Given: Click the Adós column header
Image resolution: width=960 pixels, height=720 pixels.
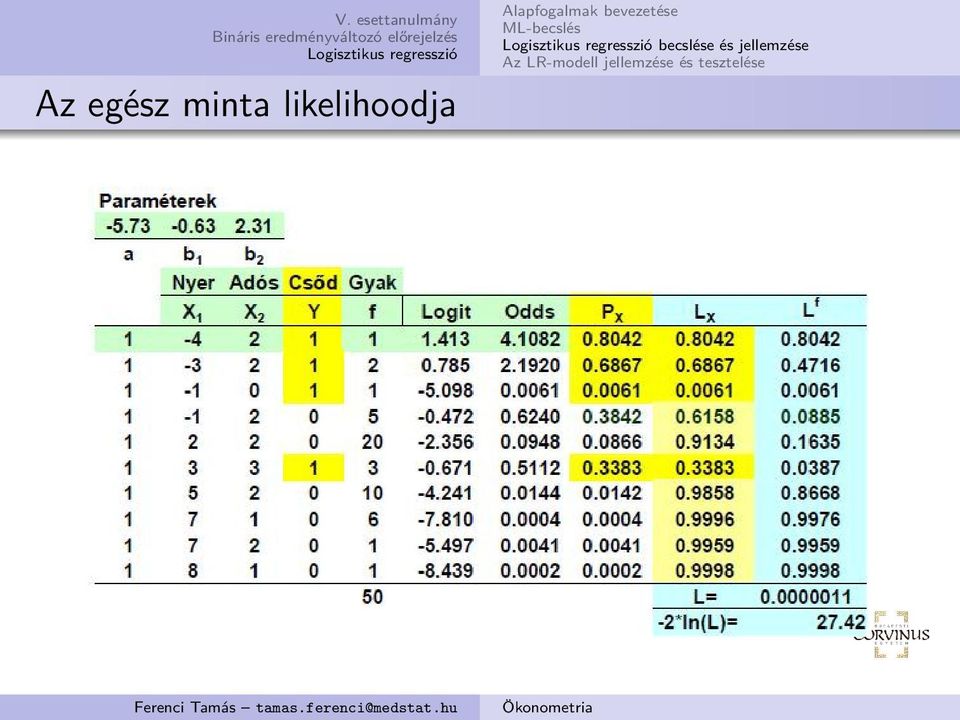Looking at the screenshot, I should tap(254, 283).
